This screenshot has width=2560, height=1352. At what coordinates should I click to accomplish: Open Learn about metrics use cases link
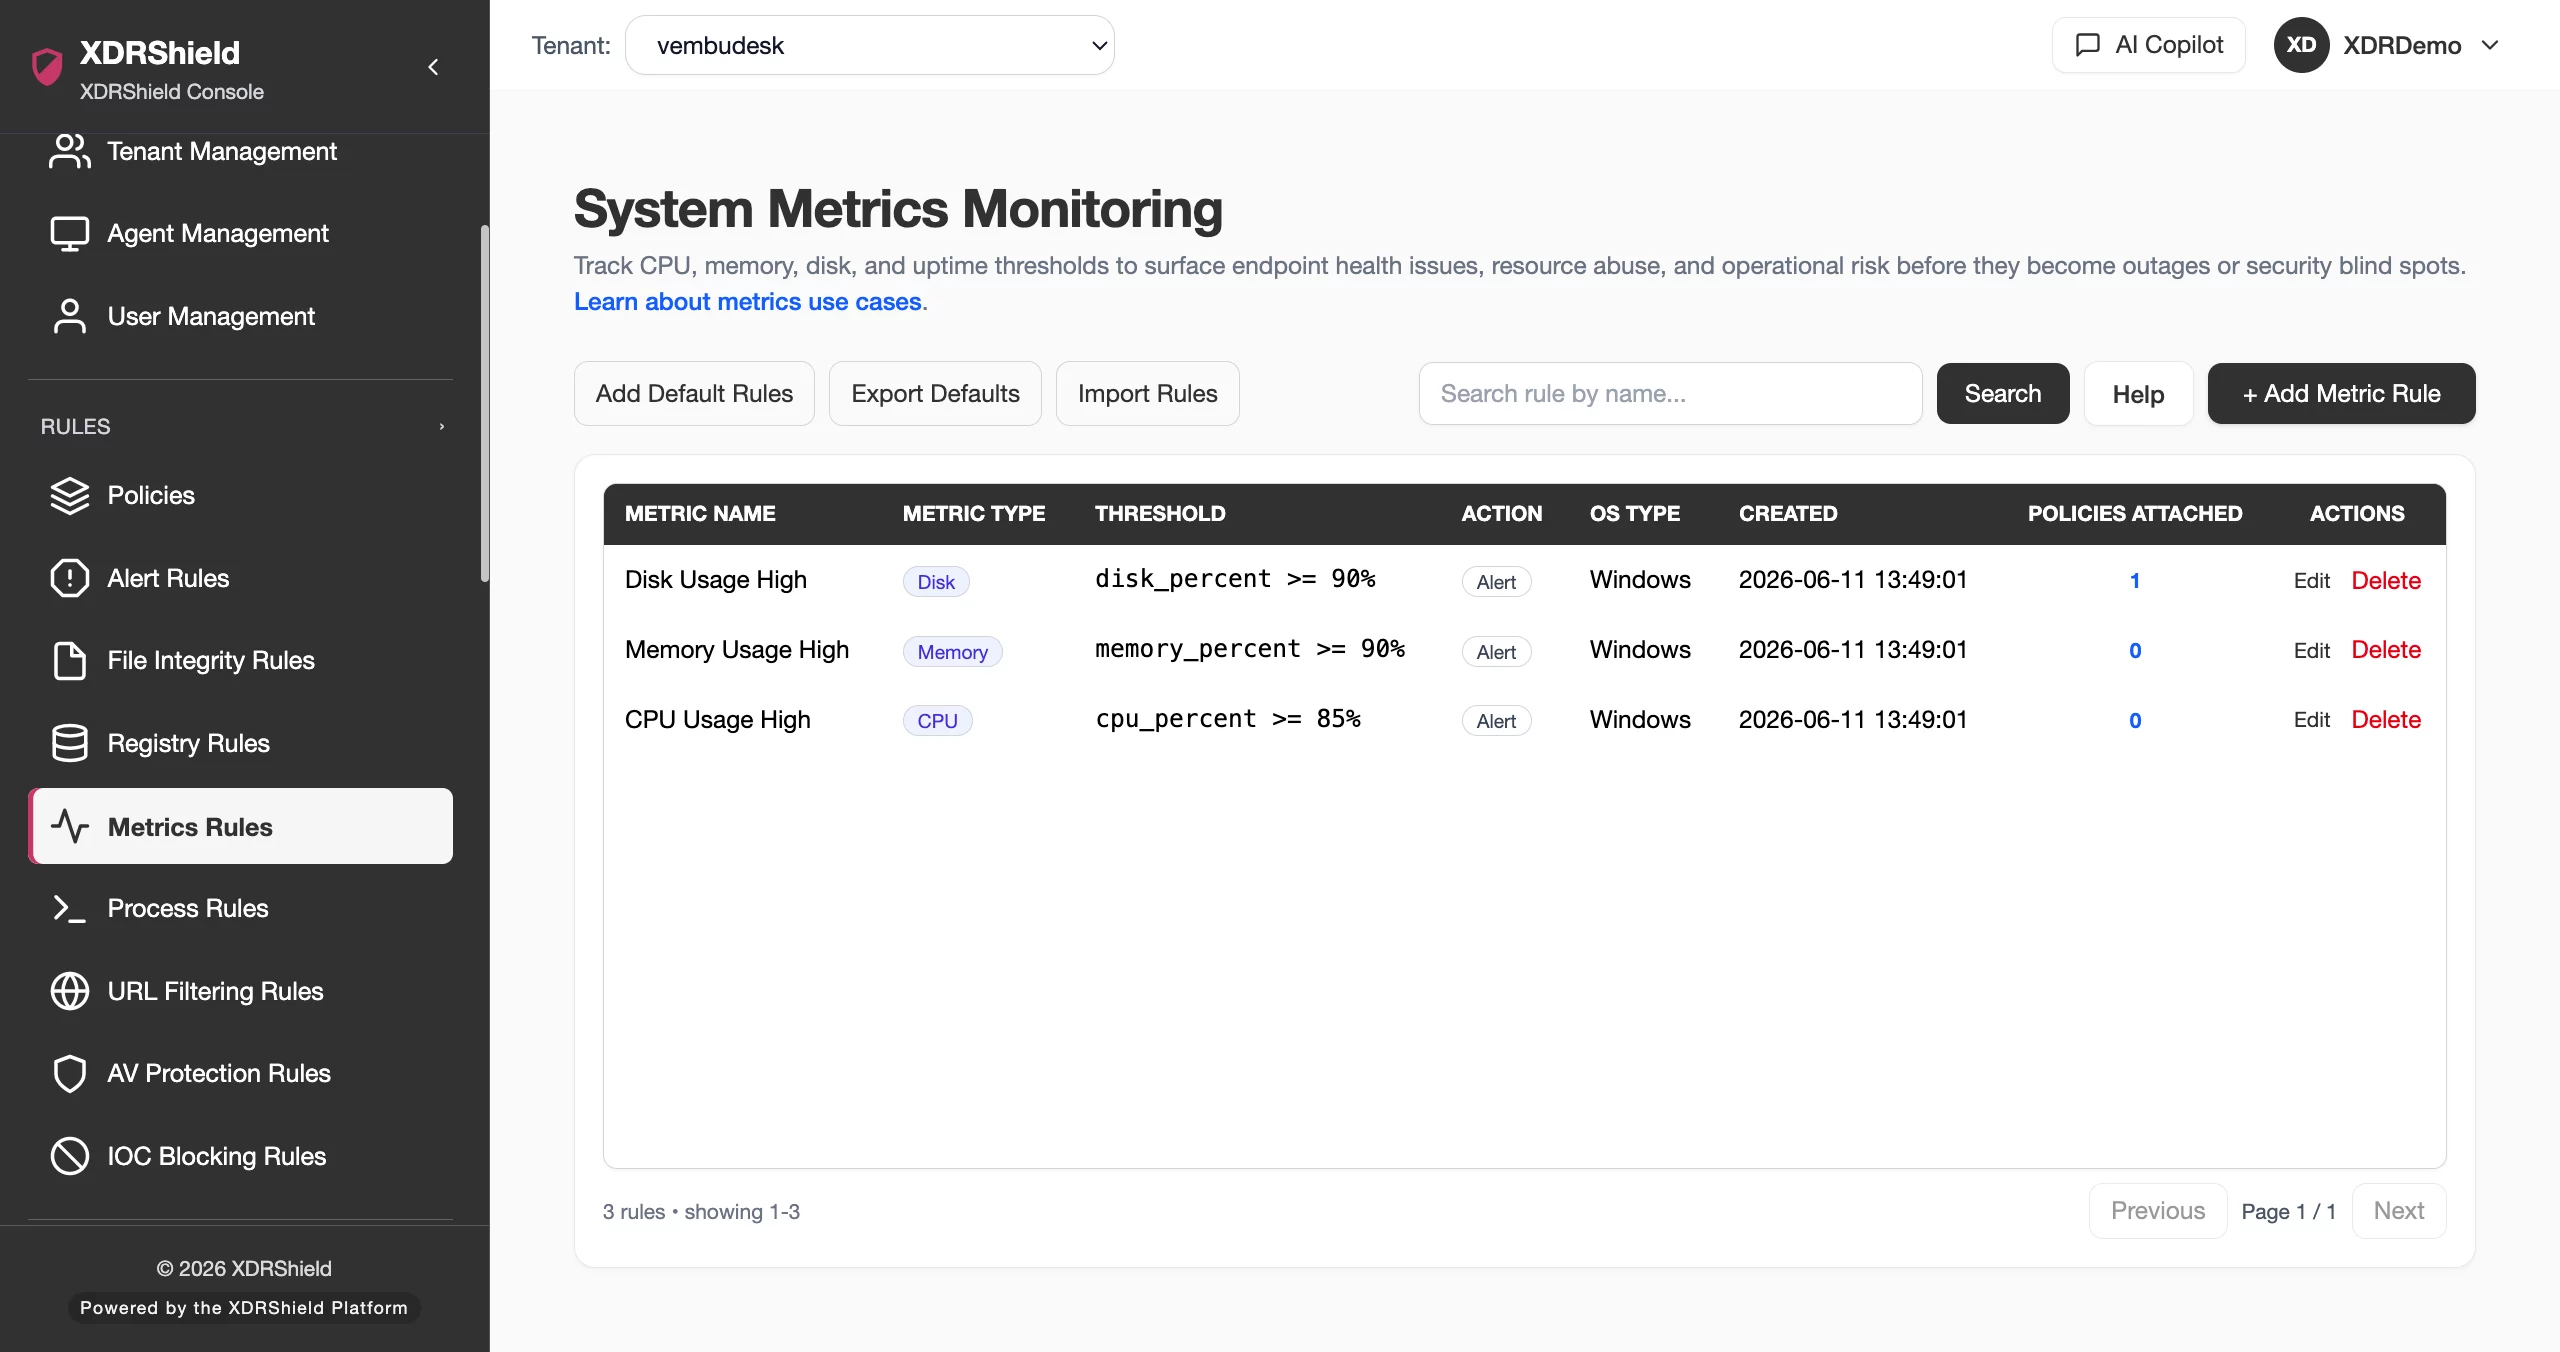(x=748, y=301)
